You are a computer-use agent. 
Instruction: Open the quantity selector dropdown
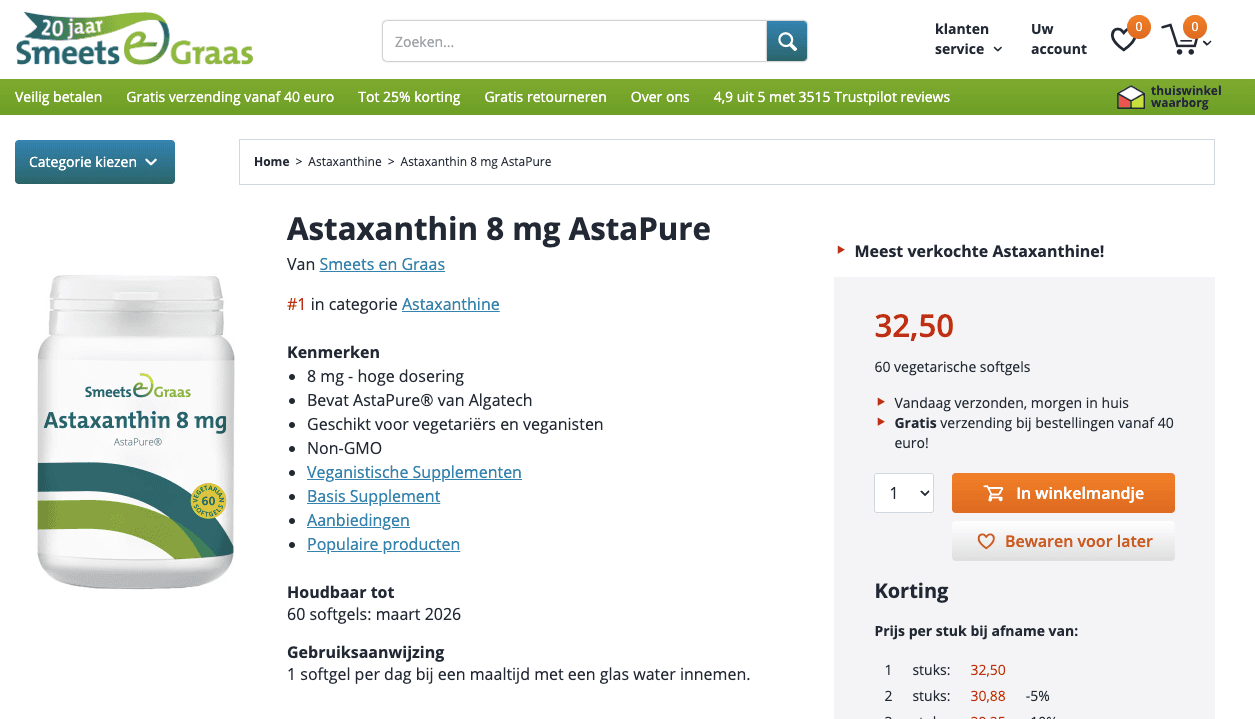[x=904, y=493]
